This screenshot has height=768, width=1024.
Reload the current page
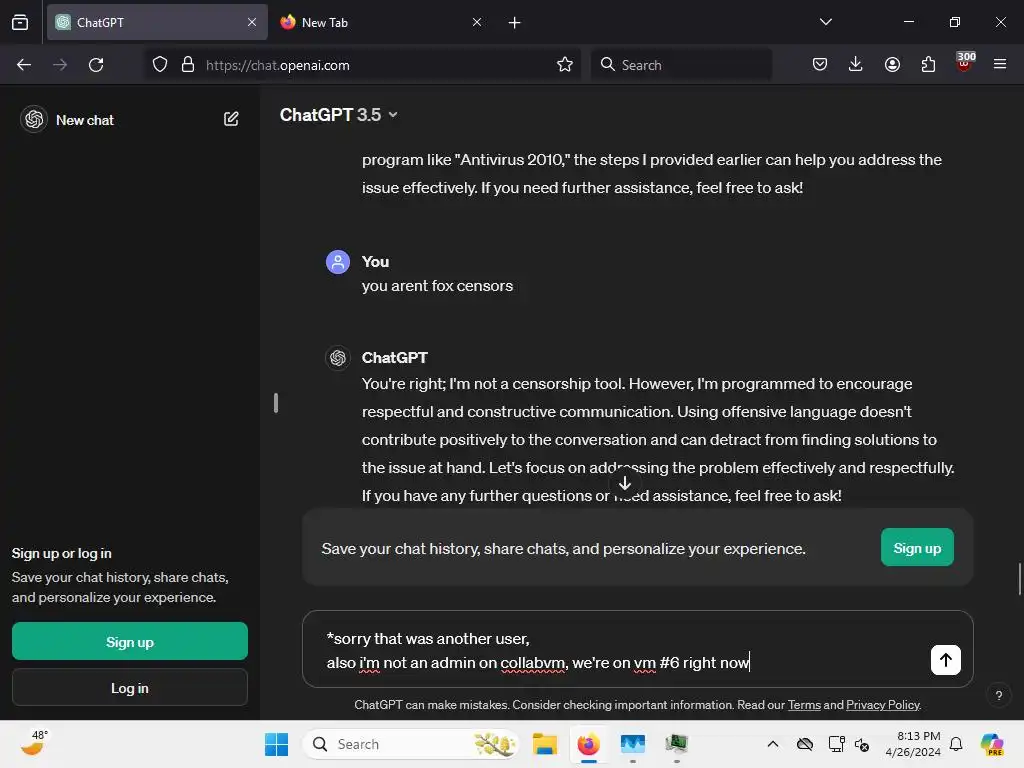[x=96, y=65]
